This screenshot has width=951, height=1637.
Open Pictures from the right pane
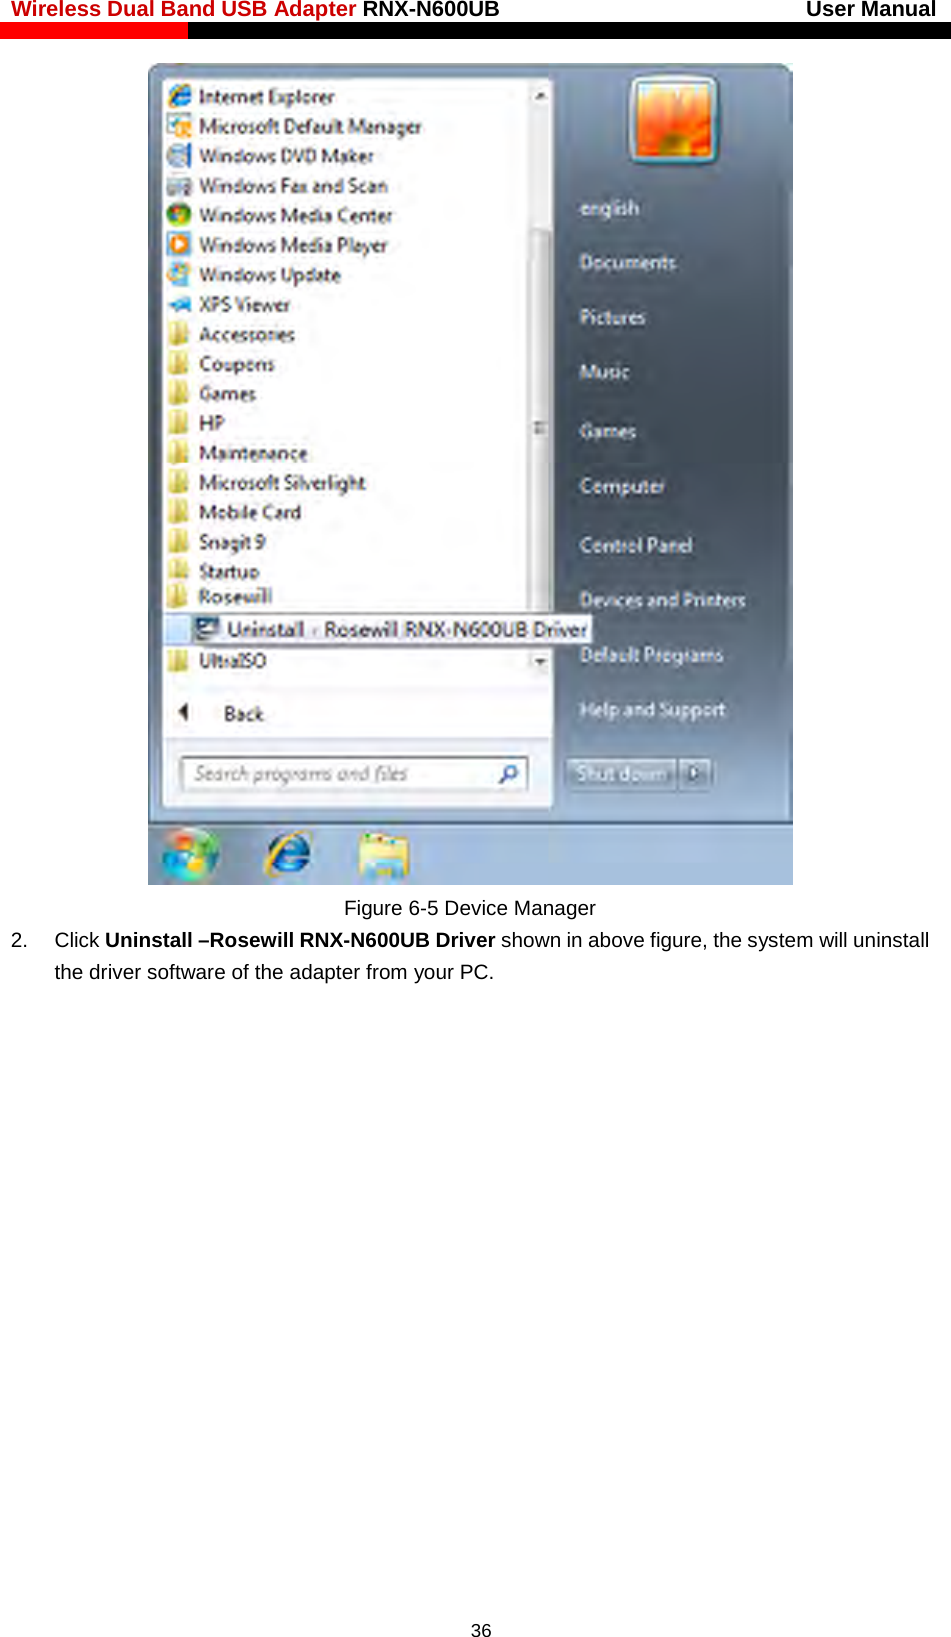pyautogui.click(x=612, y=317)
